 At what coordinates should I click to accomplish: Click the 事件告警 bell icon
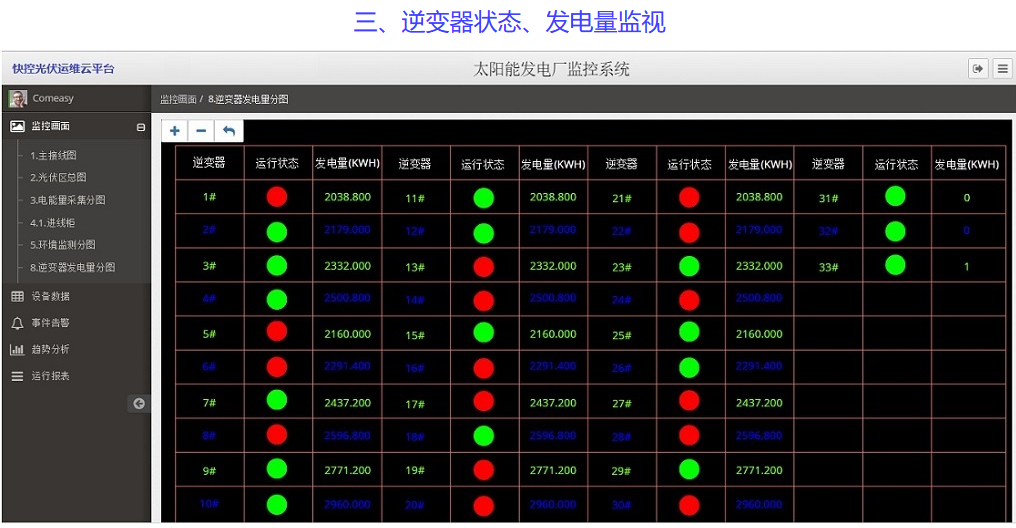point(17,323)
